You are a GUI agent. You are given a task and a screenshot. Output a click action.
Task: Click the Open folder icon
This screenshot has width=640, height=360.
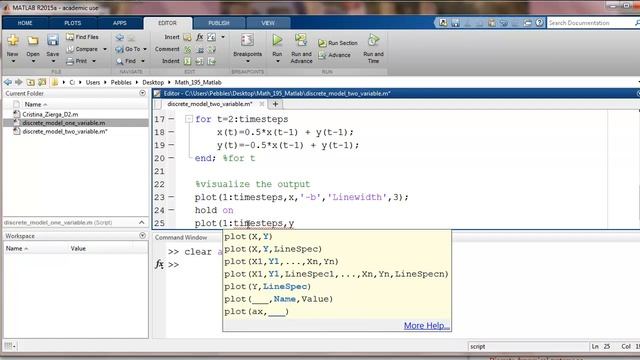(33, 40)
